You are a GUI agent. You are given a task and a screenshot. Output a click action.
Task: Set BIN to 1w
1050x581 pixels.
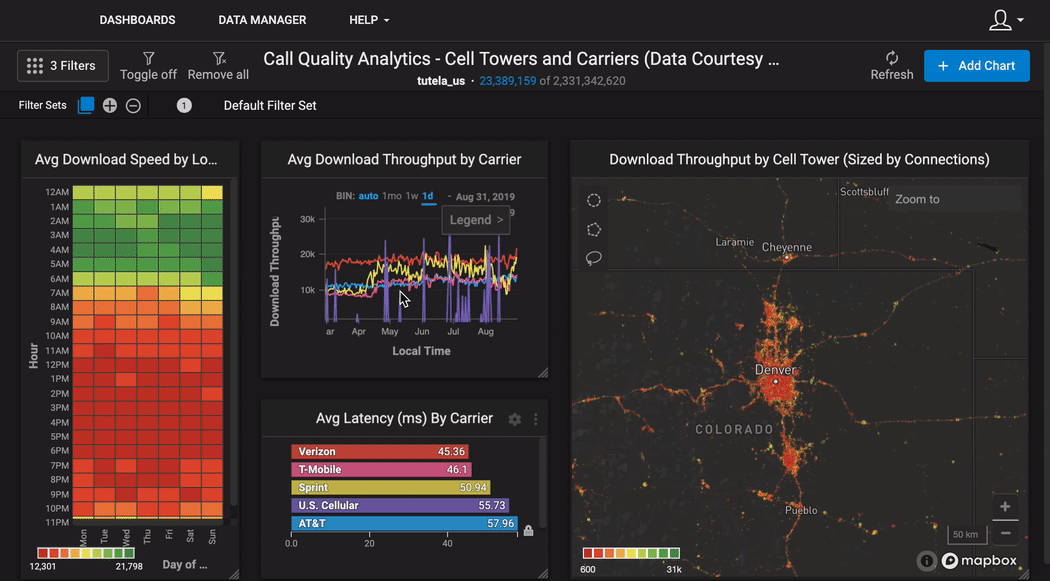(412, 196)
